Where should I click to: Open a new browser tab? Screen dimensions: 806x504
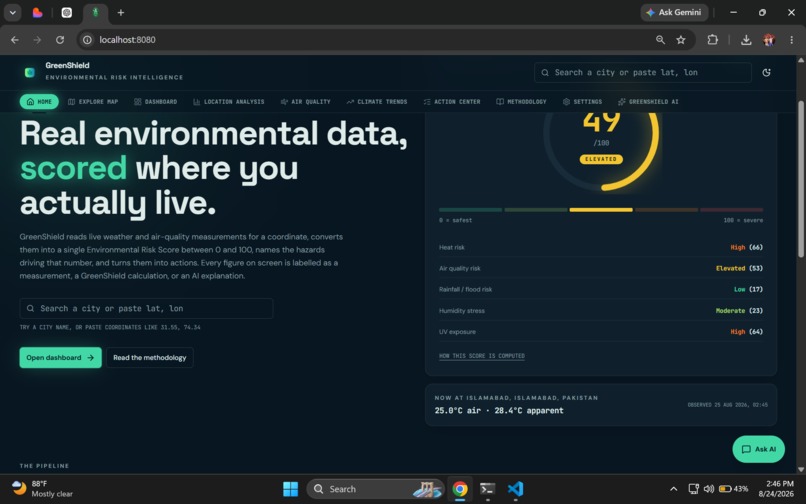121,12
